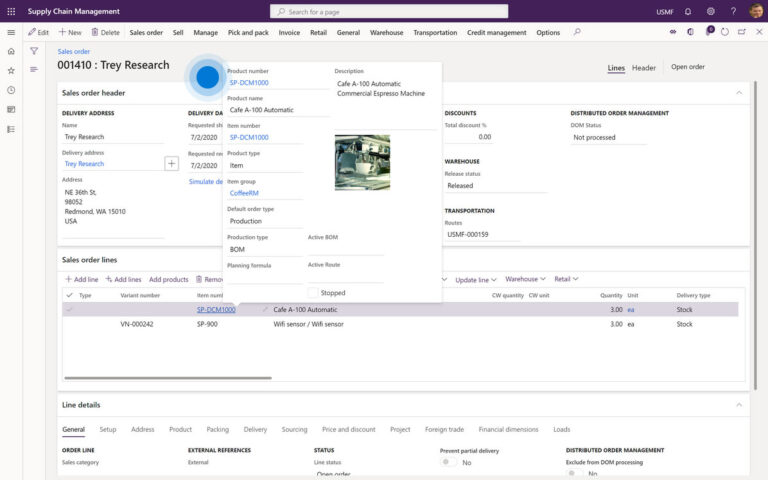Open Transportation menu tab

point(435,32)
